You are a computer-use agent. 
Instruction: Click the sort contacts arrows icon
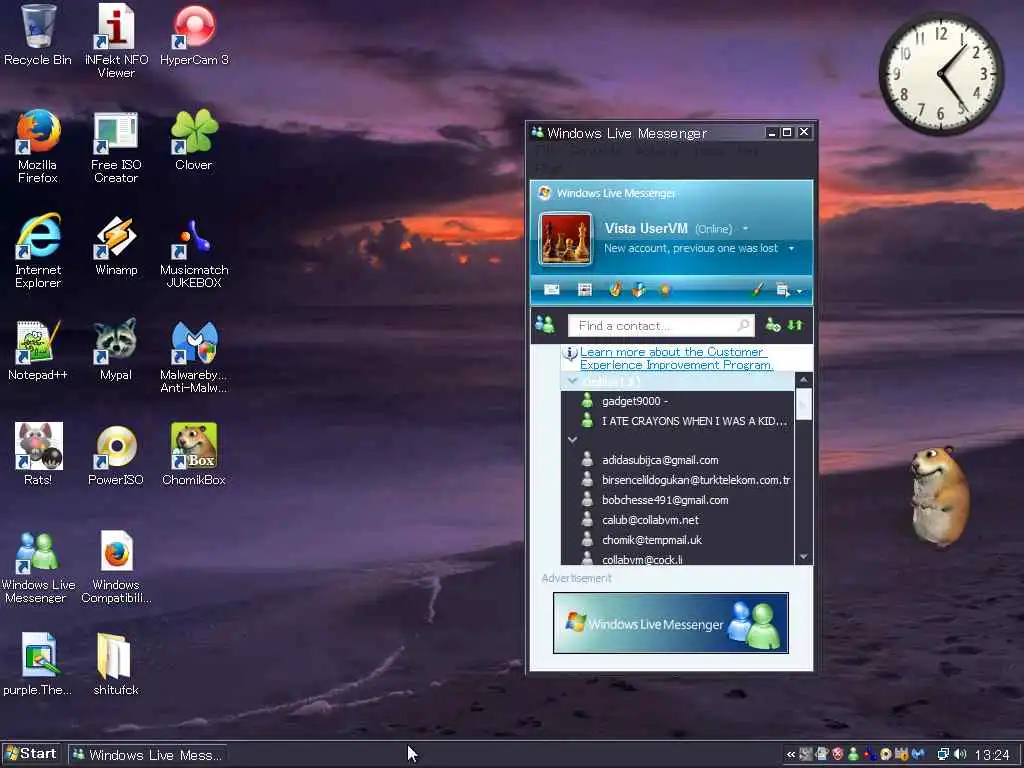(795, 325)
